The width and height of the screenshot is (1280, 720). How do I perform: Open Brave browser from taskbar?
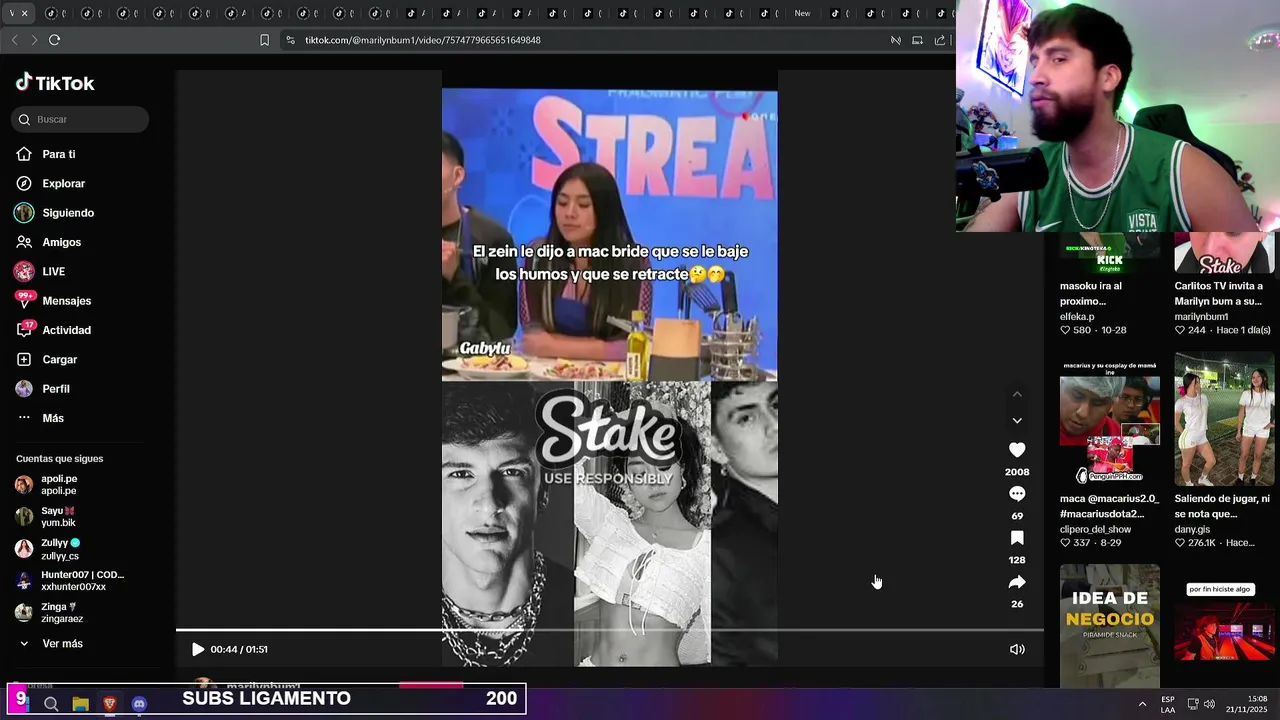pyautogui.click(x=110, y=704)
